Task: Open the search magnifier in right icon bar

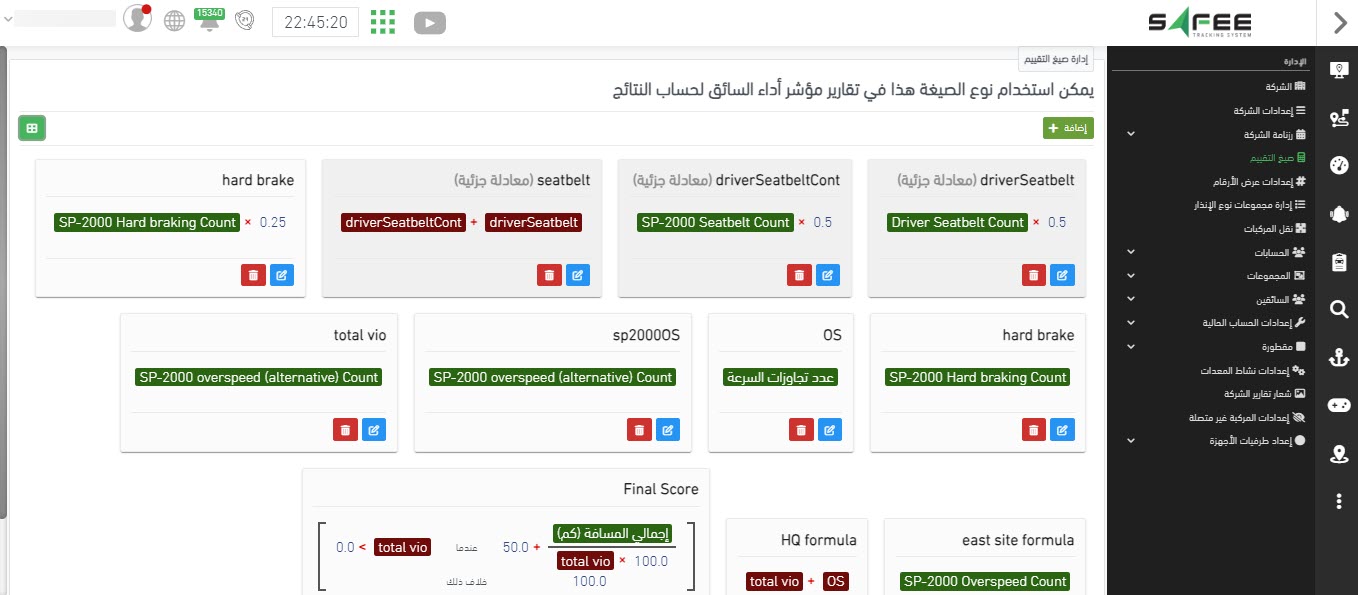Action: coord(1339,310)
